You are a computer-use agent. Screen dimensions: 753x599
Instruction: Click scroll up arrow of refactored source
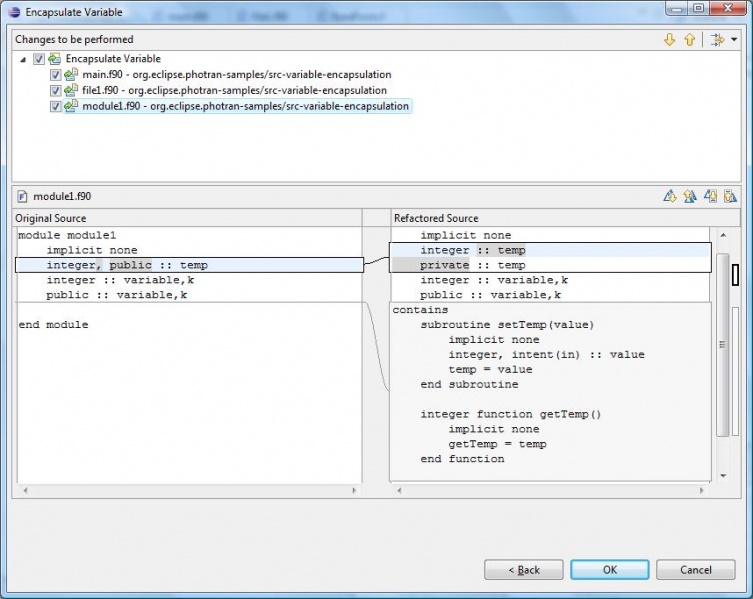tap(723, 235)
